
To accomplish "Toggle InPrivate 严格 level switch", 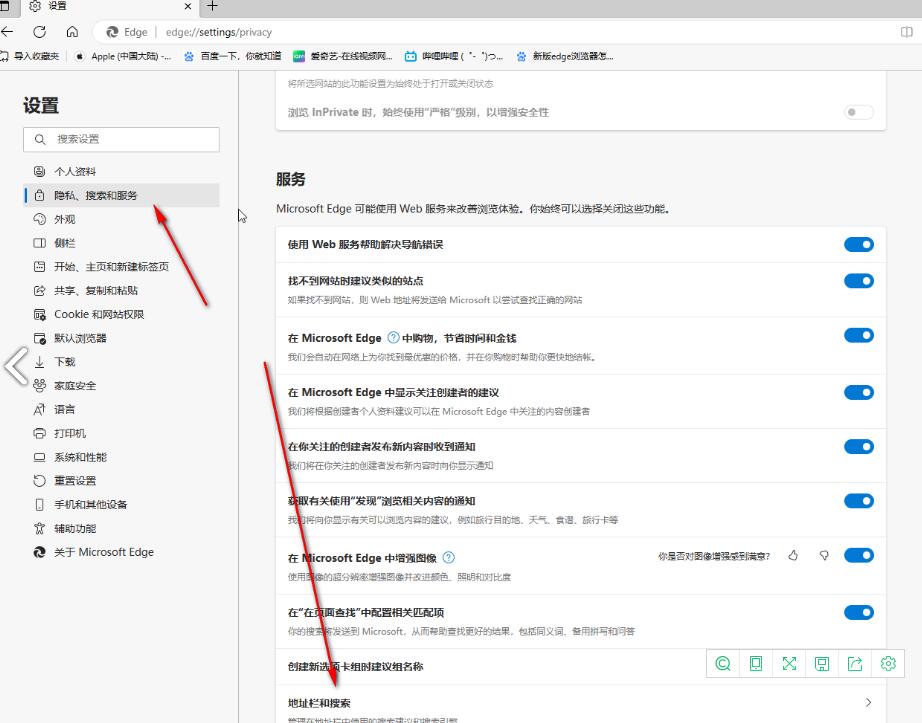I will [x=858, y=112].
